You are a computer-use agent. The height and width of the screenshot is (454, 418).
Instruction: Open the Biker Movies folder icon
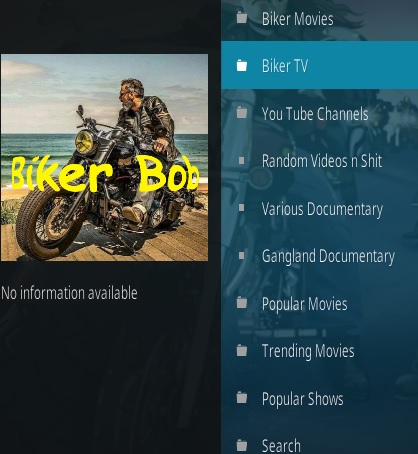pyautogui.click(x=242, y=18)
